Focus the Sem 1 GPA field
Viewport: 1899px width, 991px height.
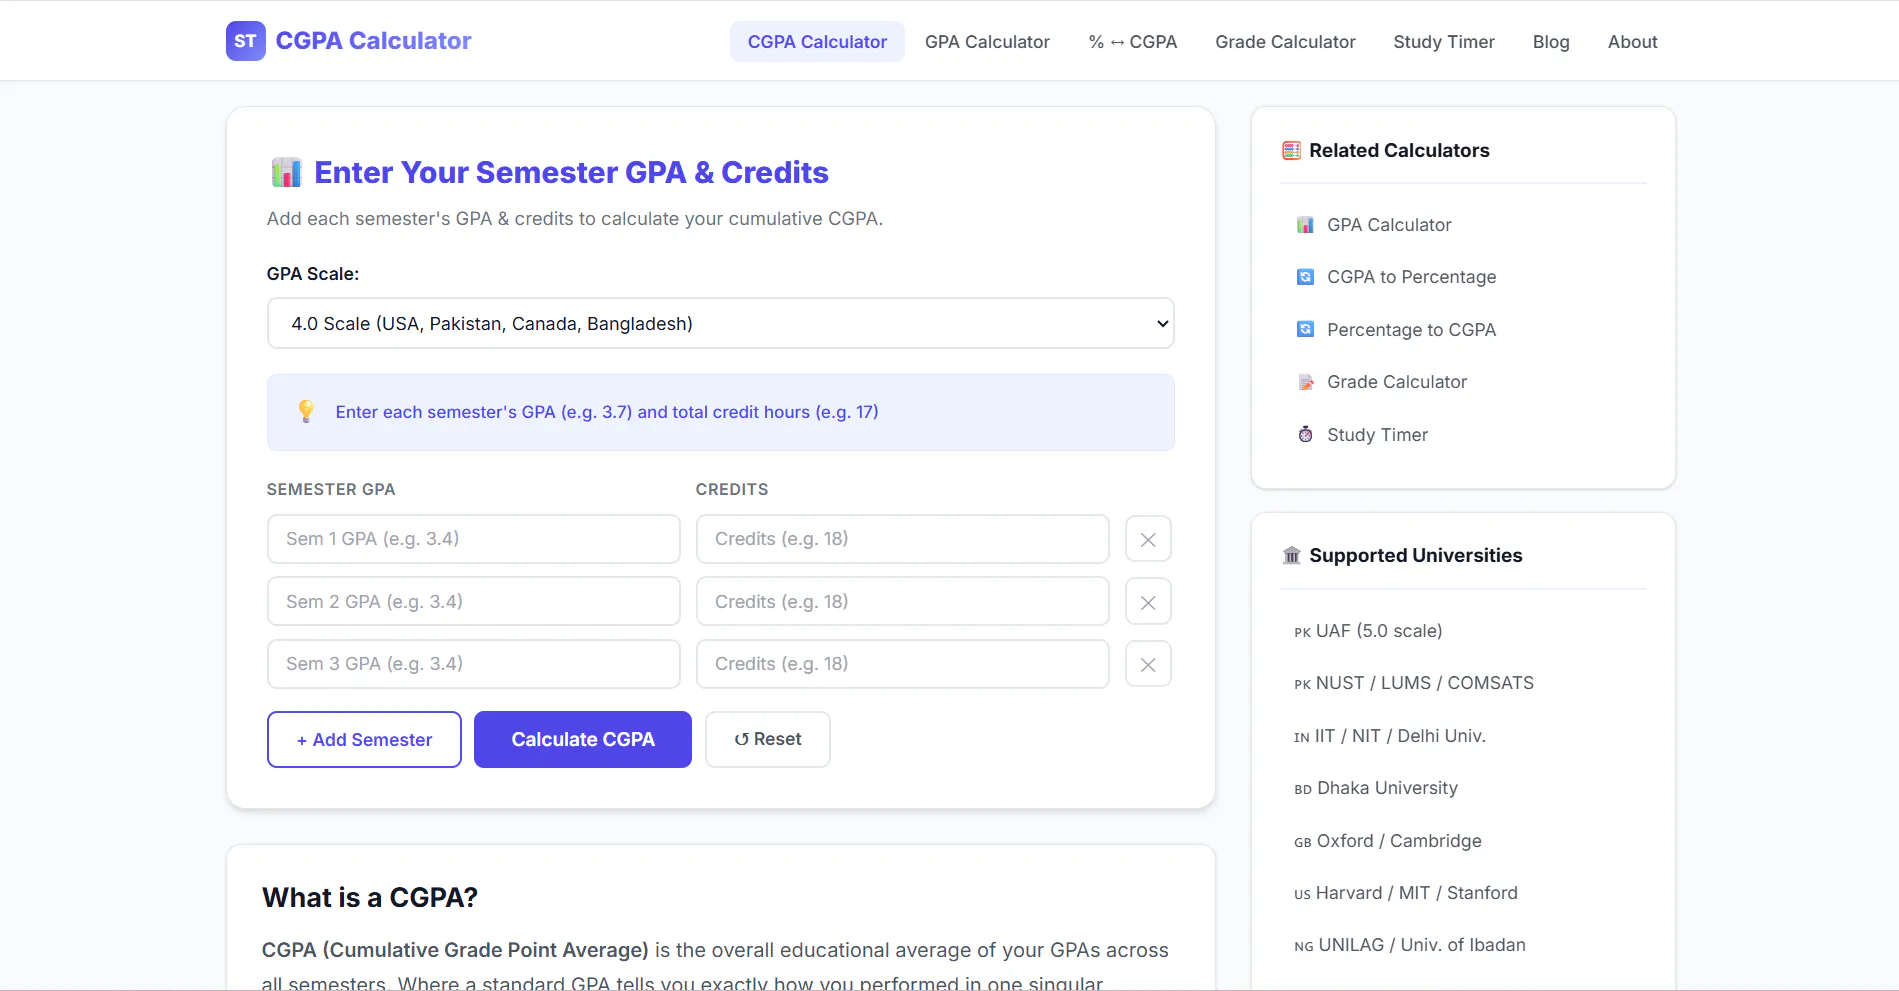tap(474, 539)
